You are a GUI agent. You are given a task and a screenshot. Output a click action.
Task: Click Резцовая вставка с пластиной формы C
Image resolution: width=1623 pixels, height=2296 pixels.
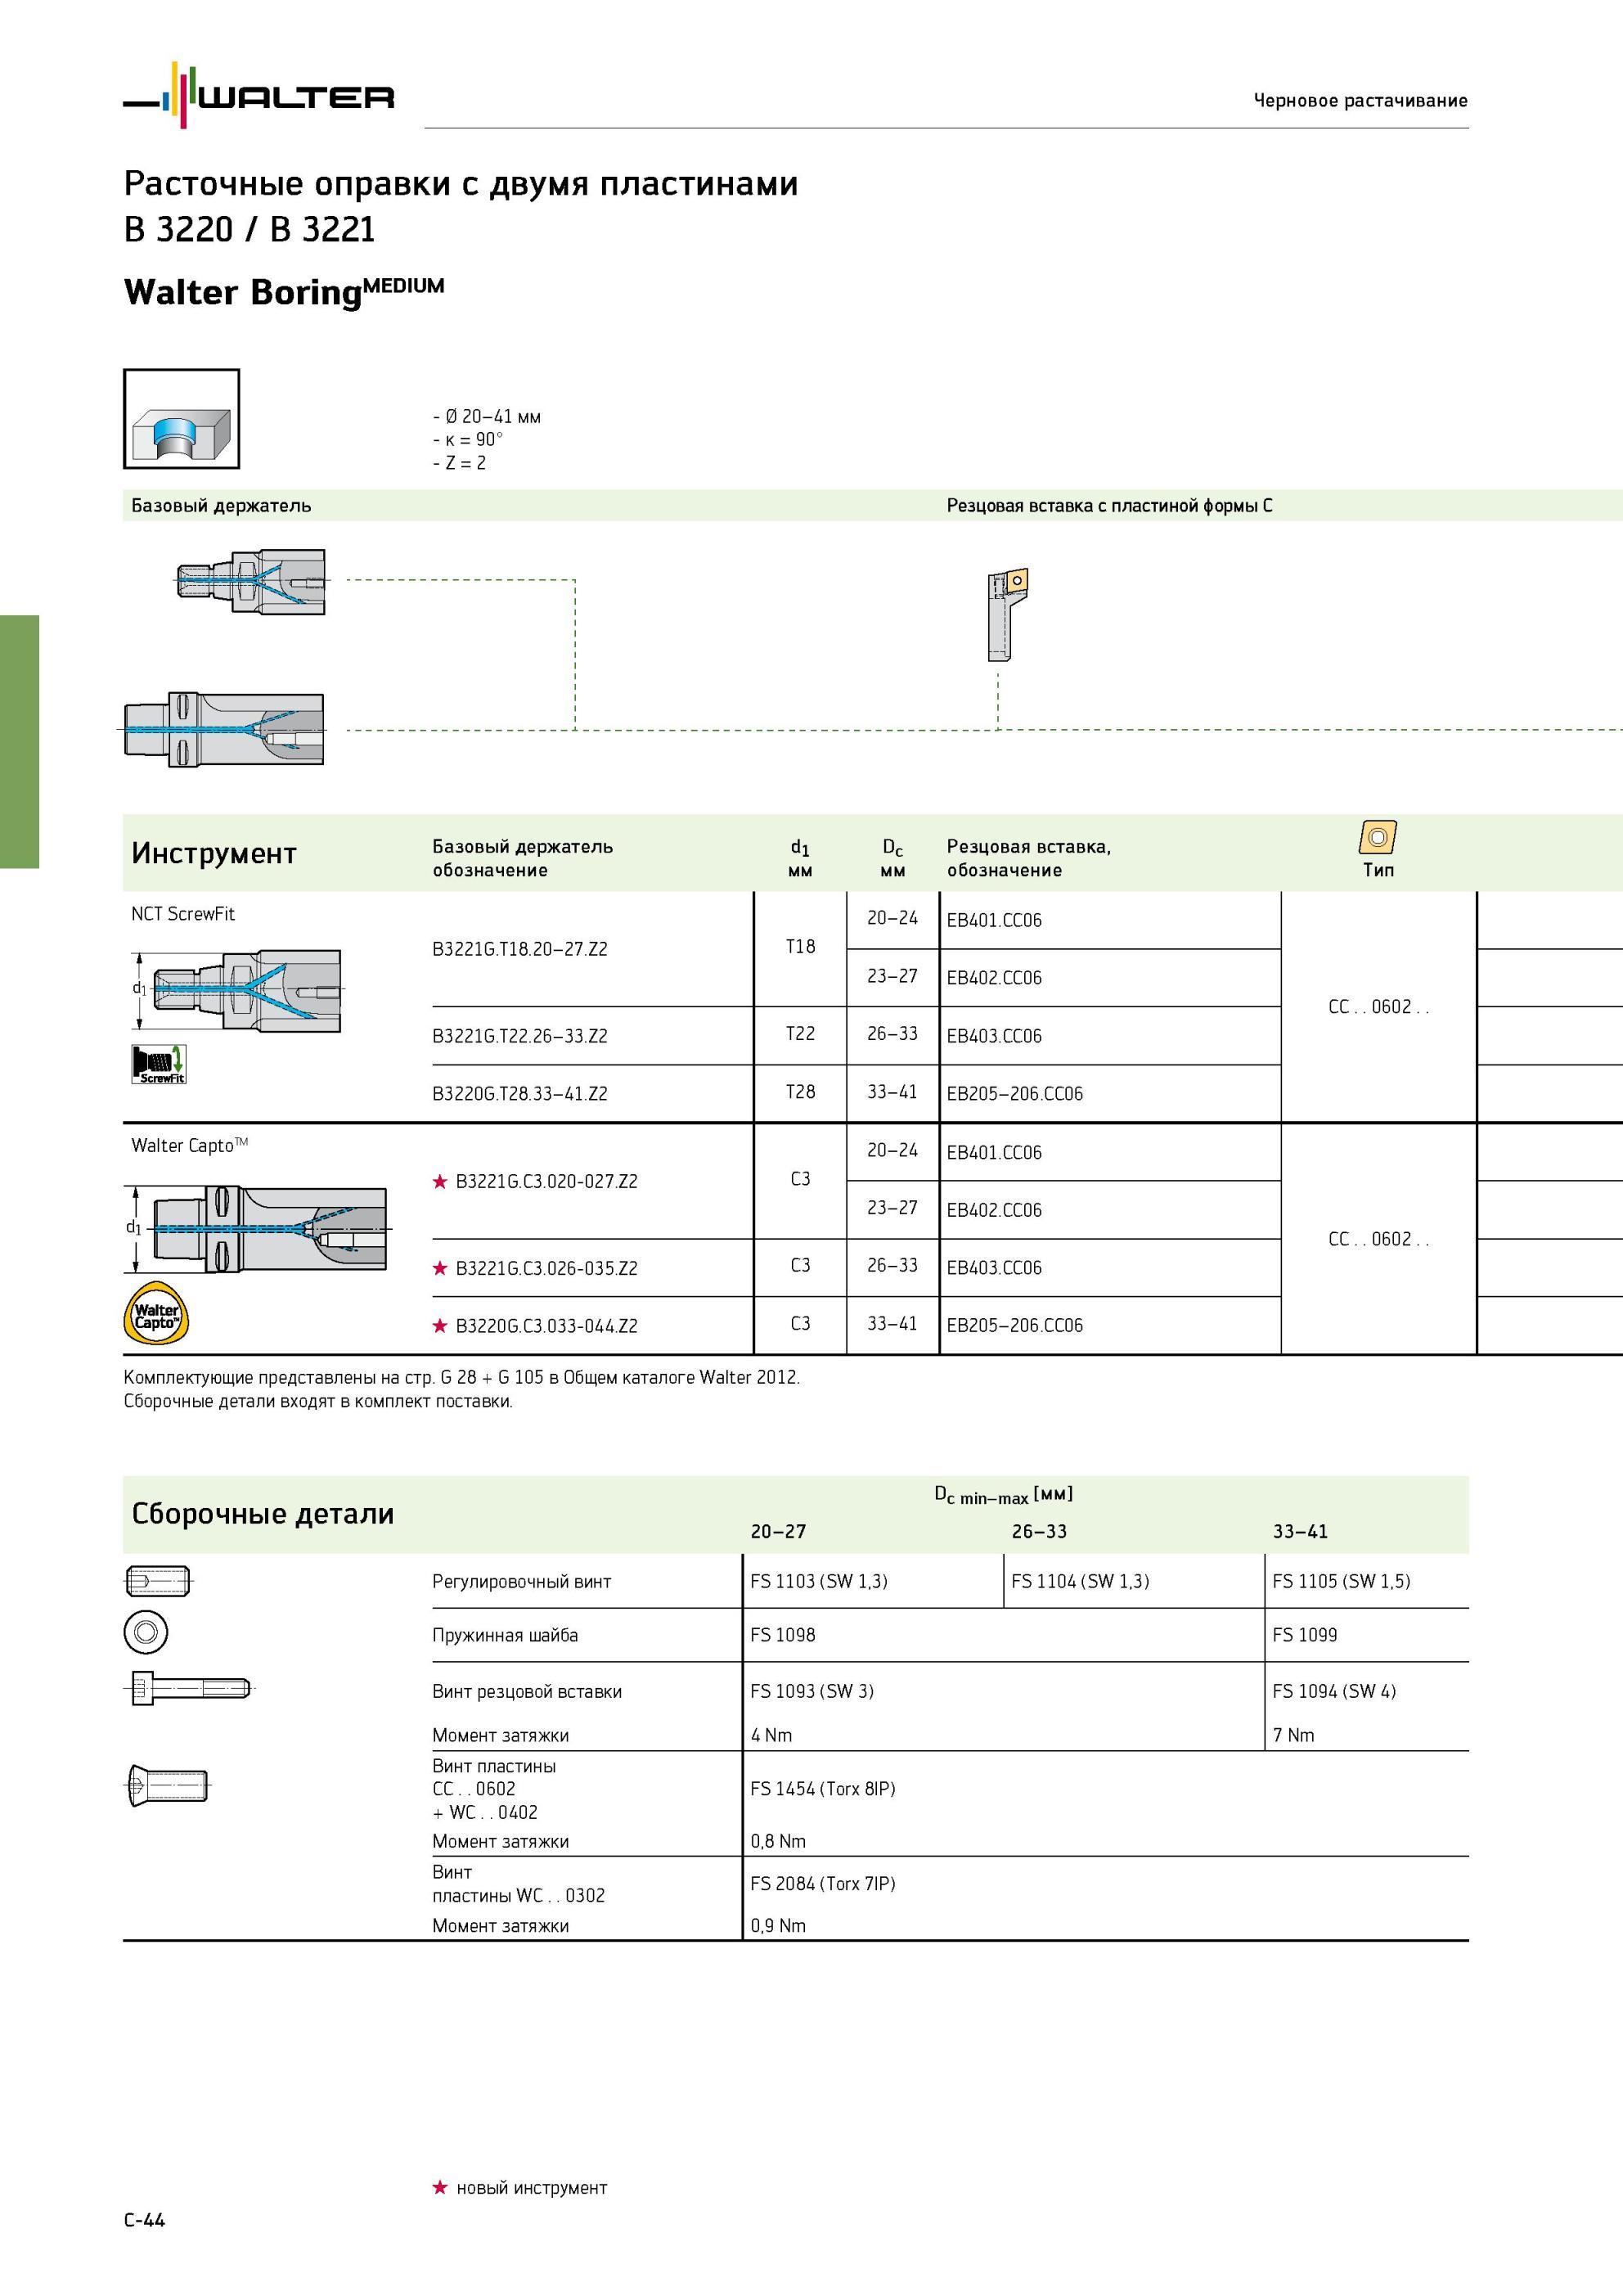(1110, 506)
